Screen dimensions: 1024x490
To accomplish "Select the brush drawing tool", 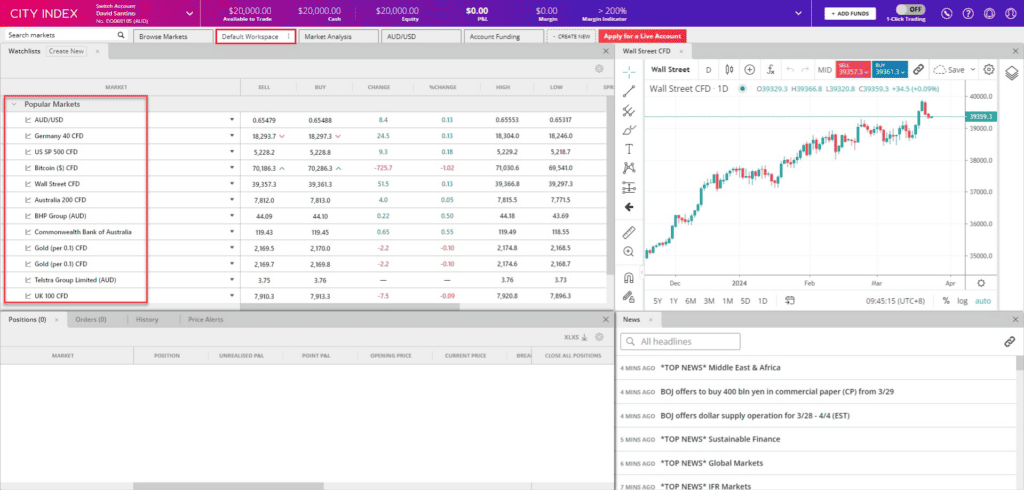I will pos(629,129).
